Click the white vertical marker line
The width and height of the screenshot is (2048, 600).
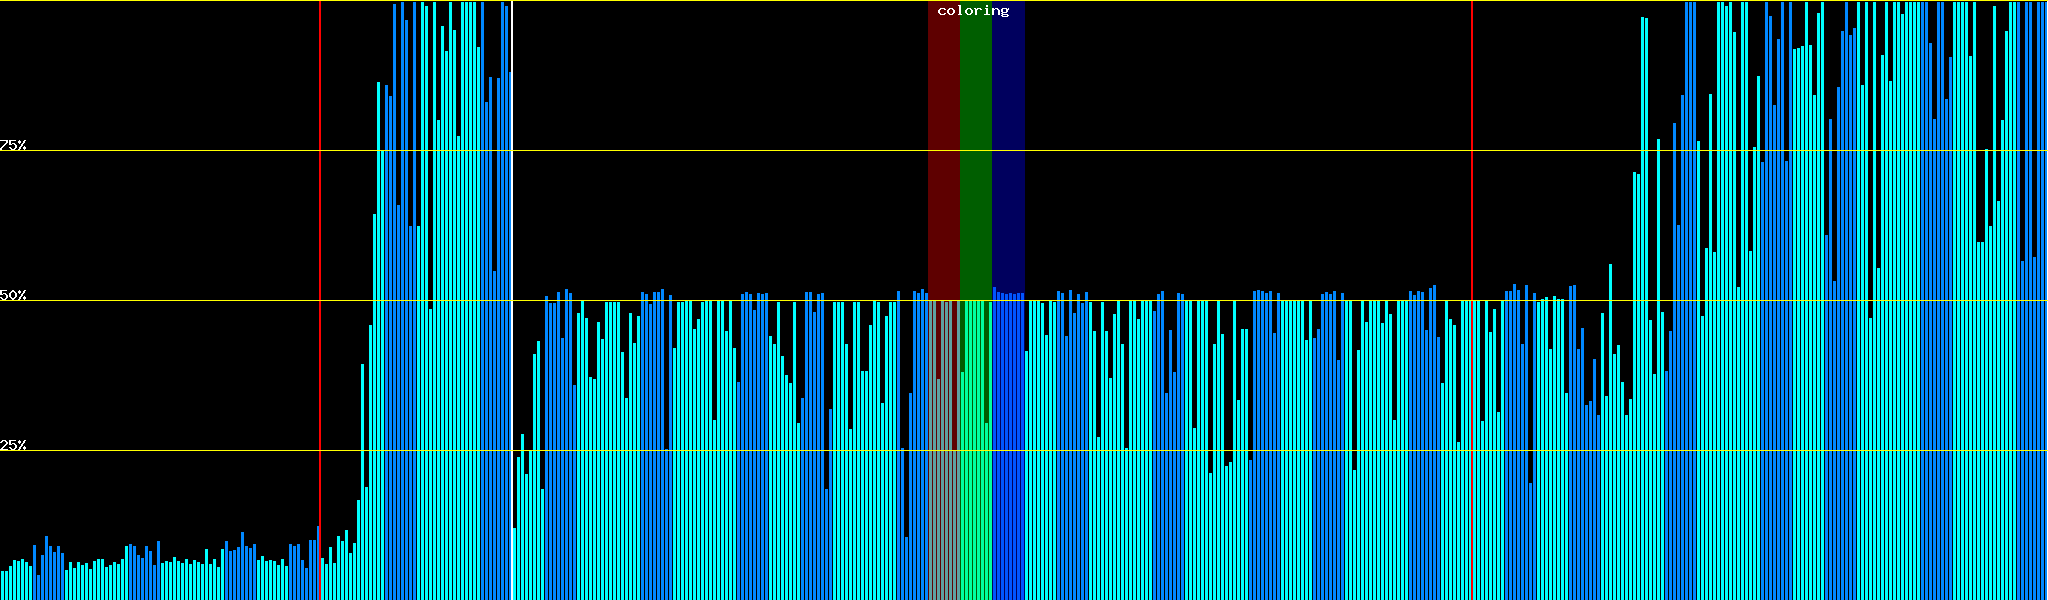pyautogui.click(x=512, y=200)
